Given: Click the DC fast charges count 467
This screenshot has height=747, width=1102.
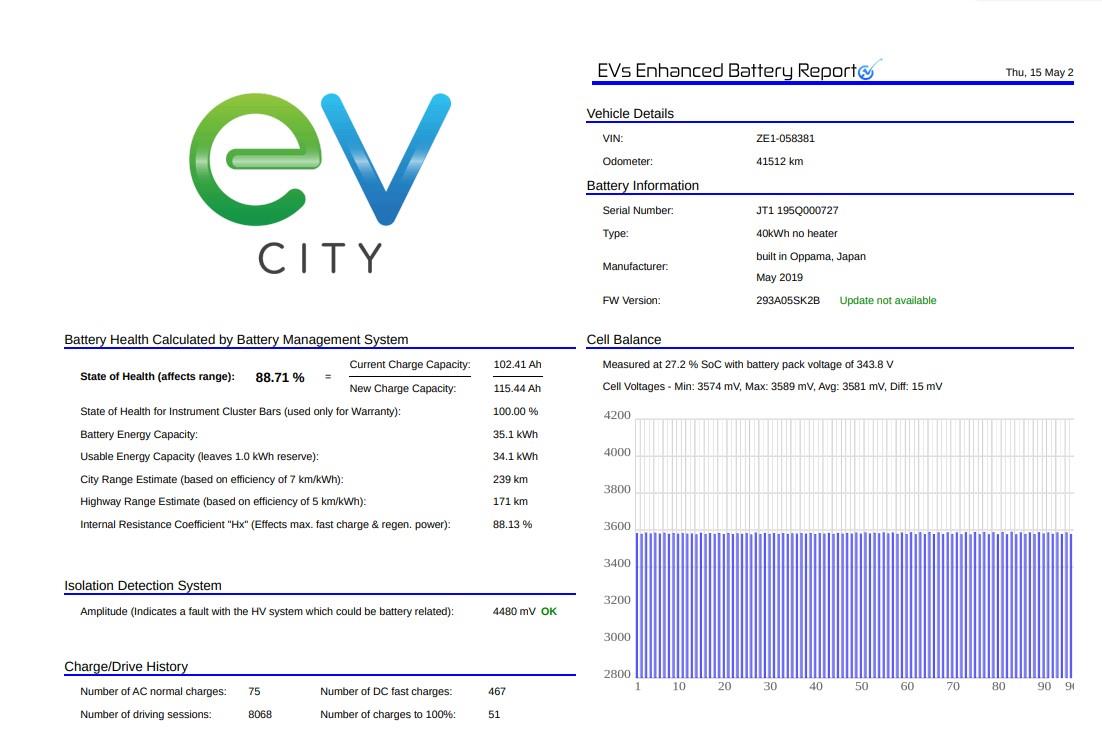Looking at the screenshot, I should (x=497, y=691).
